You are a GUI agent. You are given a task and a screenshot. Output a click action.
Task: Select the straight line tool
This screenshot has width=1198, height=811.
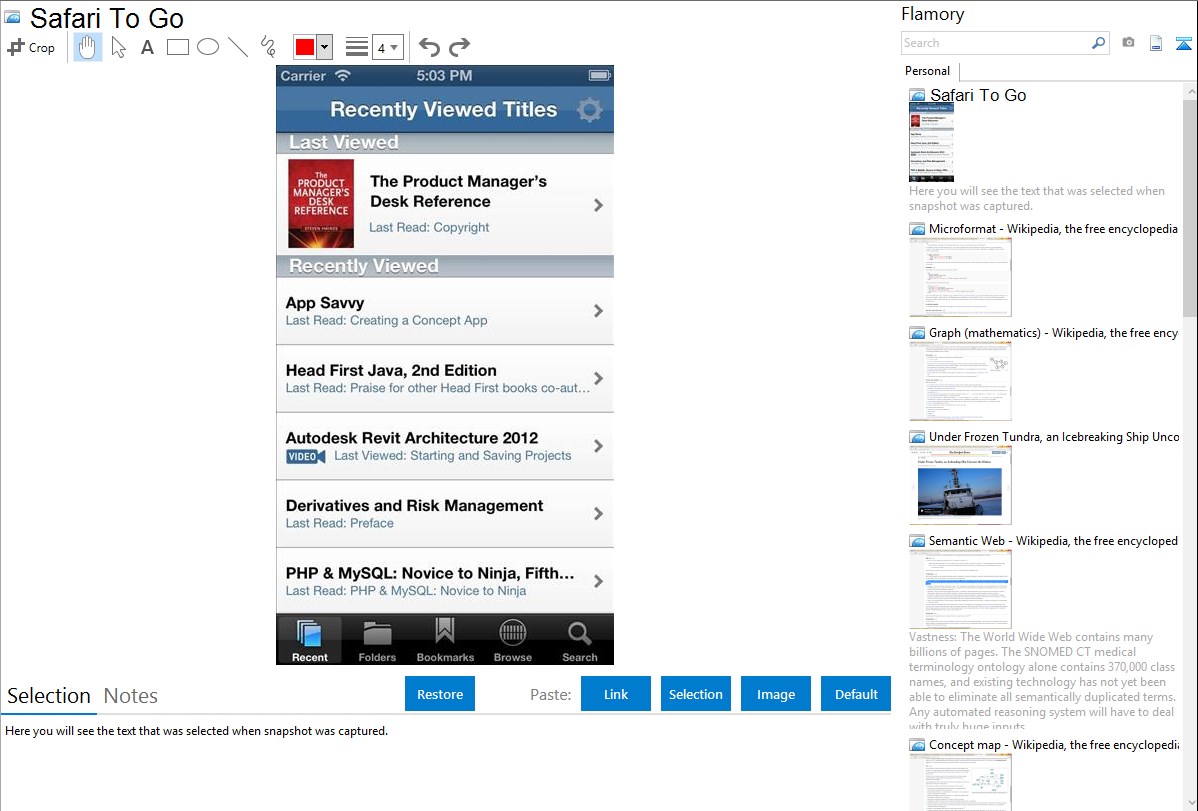[238, 47]
